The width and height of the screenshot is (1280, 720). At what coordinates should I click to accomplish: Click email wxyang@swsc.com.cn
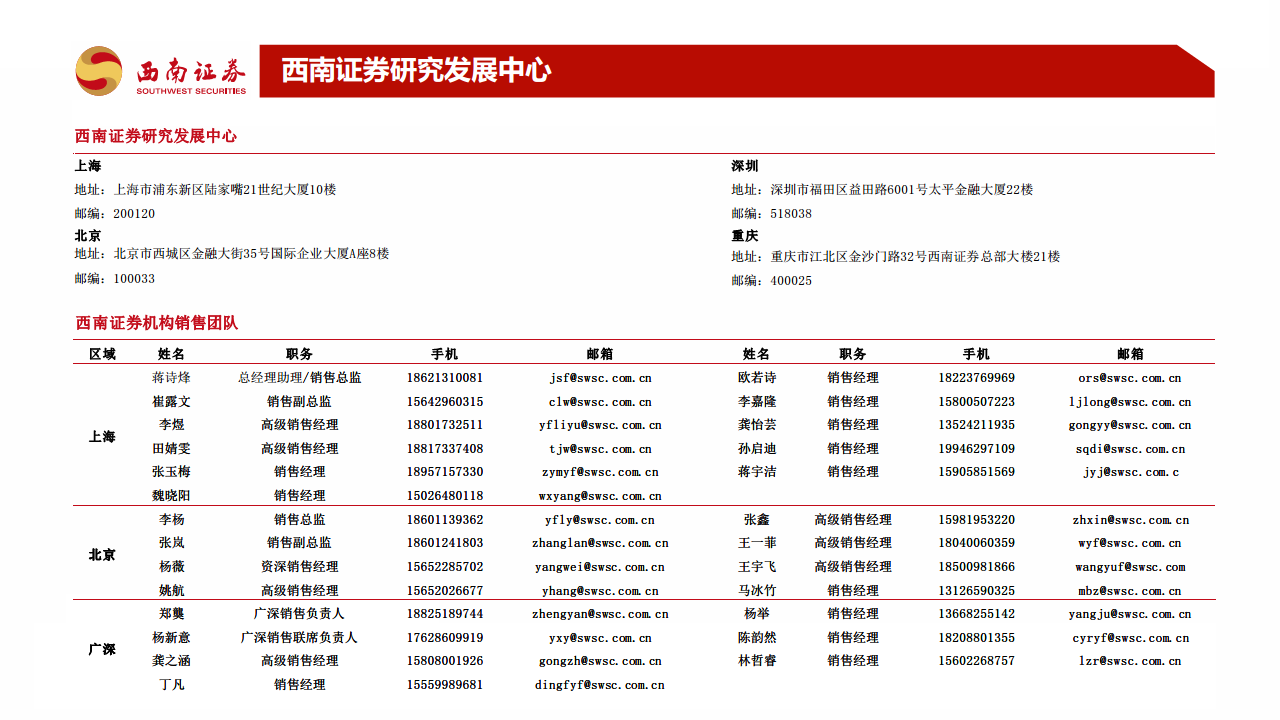click(x=600, y=496)
